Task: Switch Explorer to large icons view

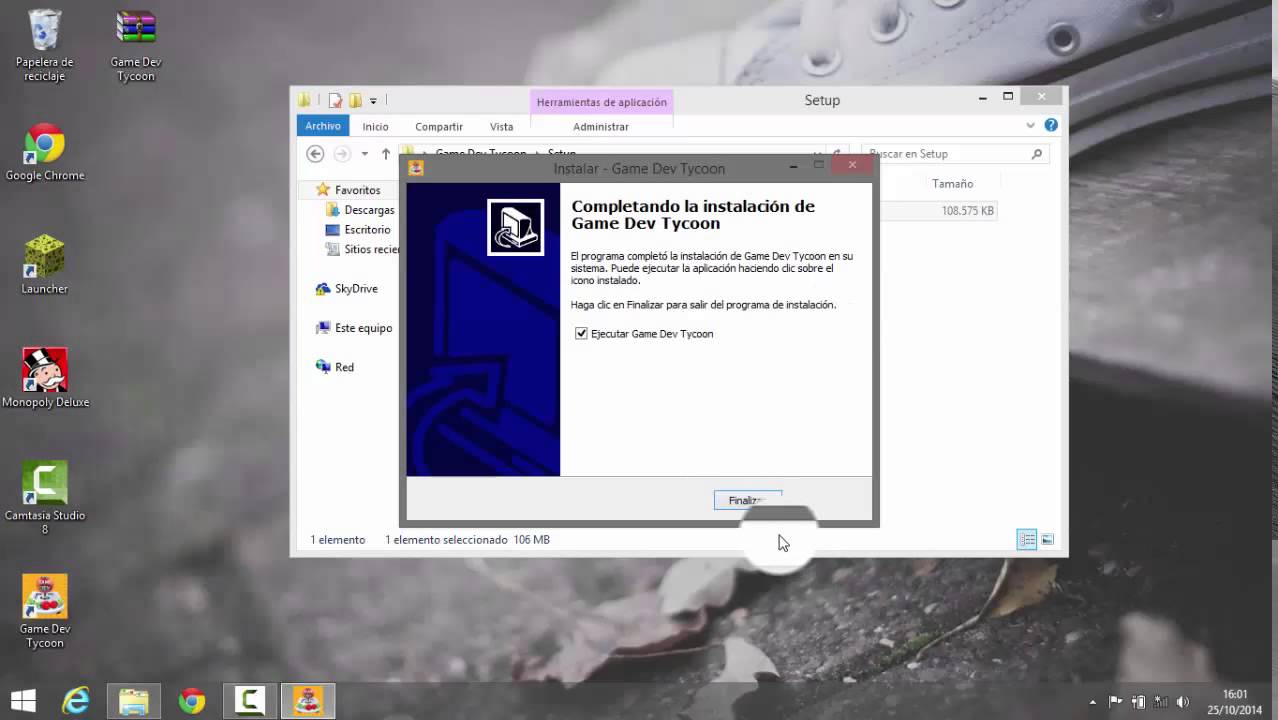Action: pos(1047,540)
